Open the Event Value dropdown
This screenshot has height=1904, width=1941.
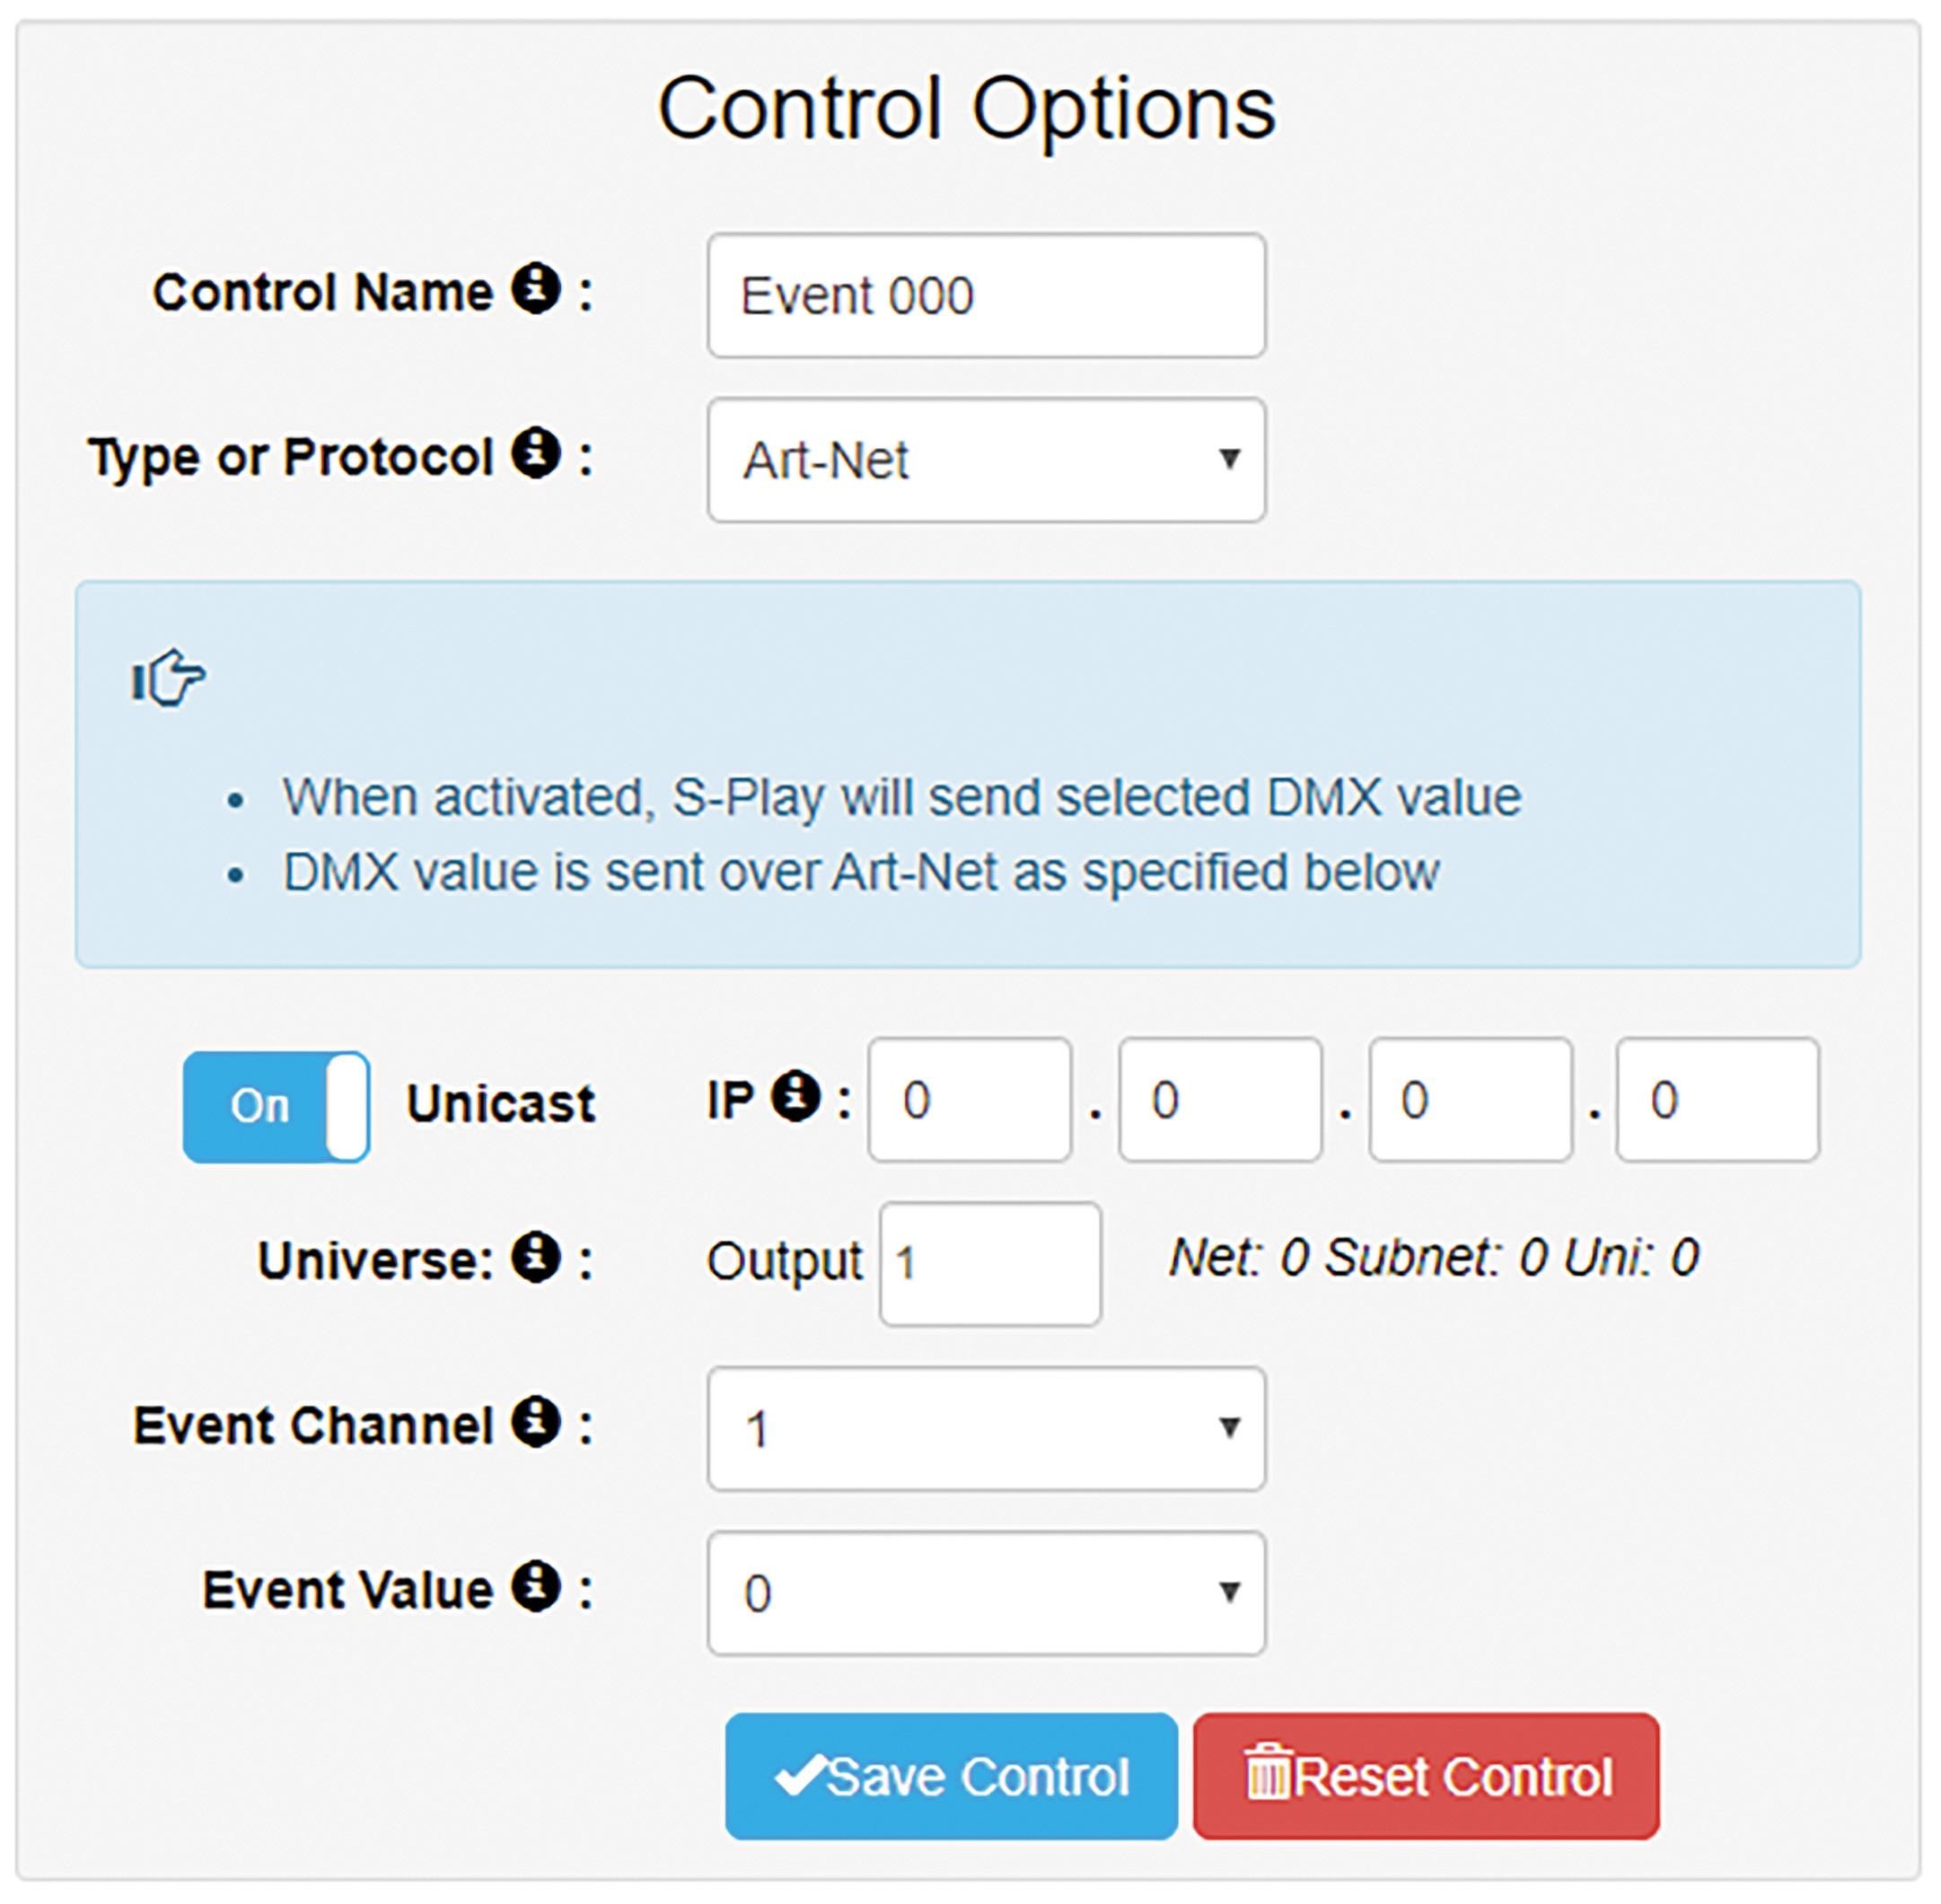tap(986, 1593)
